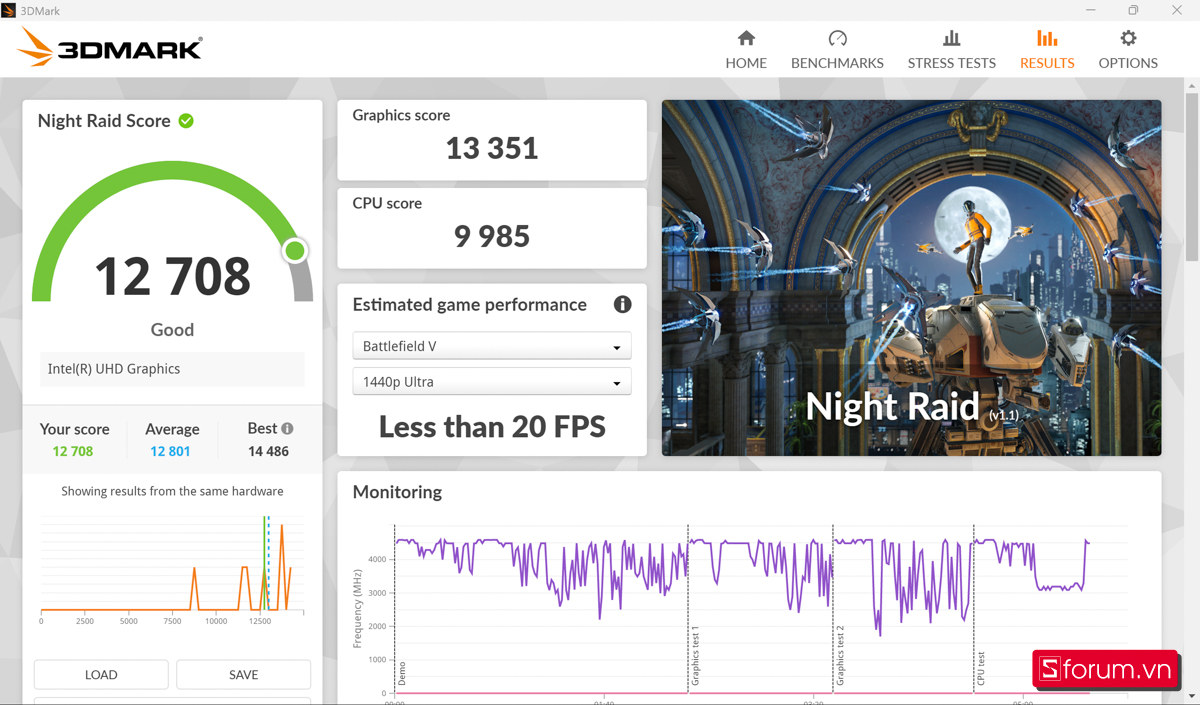1200x705 pixels.
Task: Click the 3DMark app icon in the title bar
Action: coord(10,9)
